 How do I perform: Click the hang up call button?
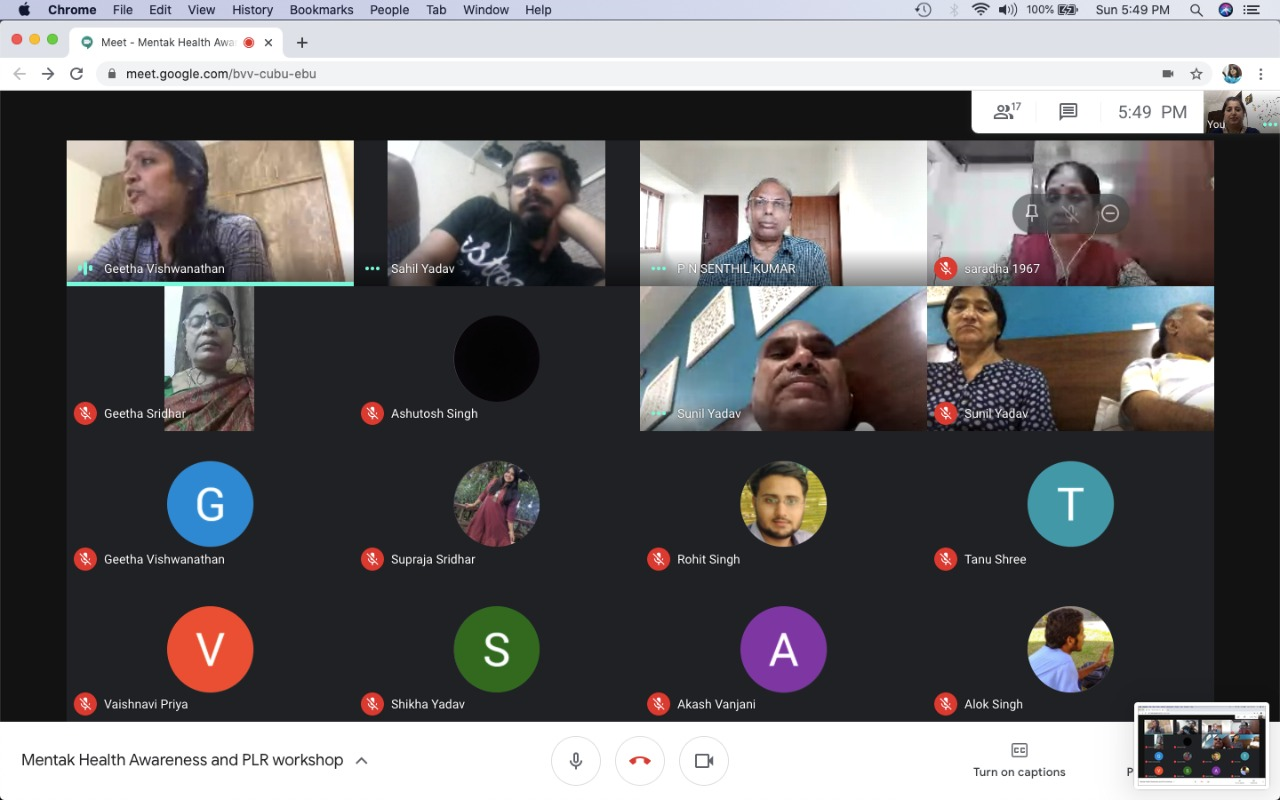click(640, 761)
